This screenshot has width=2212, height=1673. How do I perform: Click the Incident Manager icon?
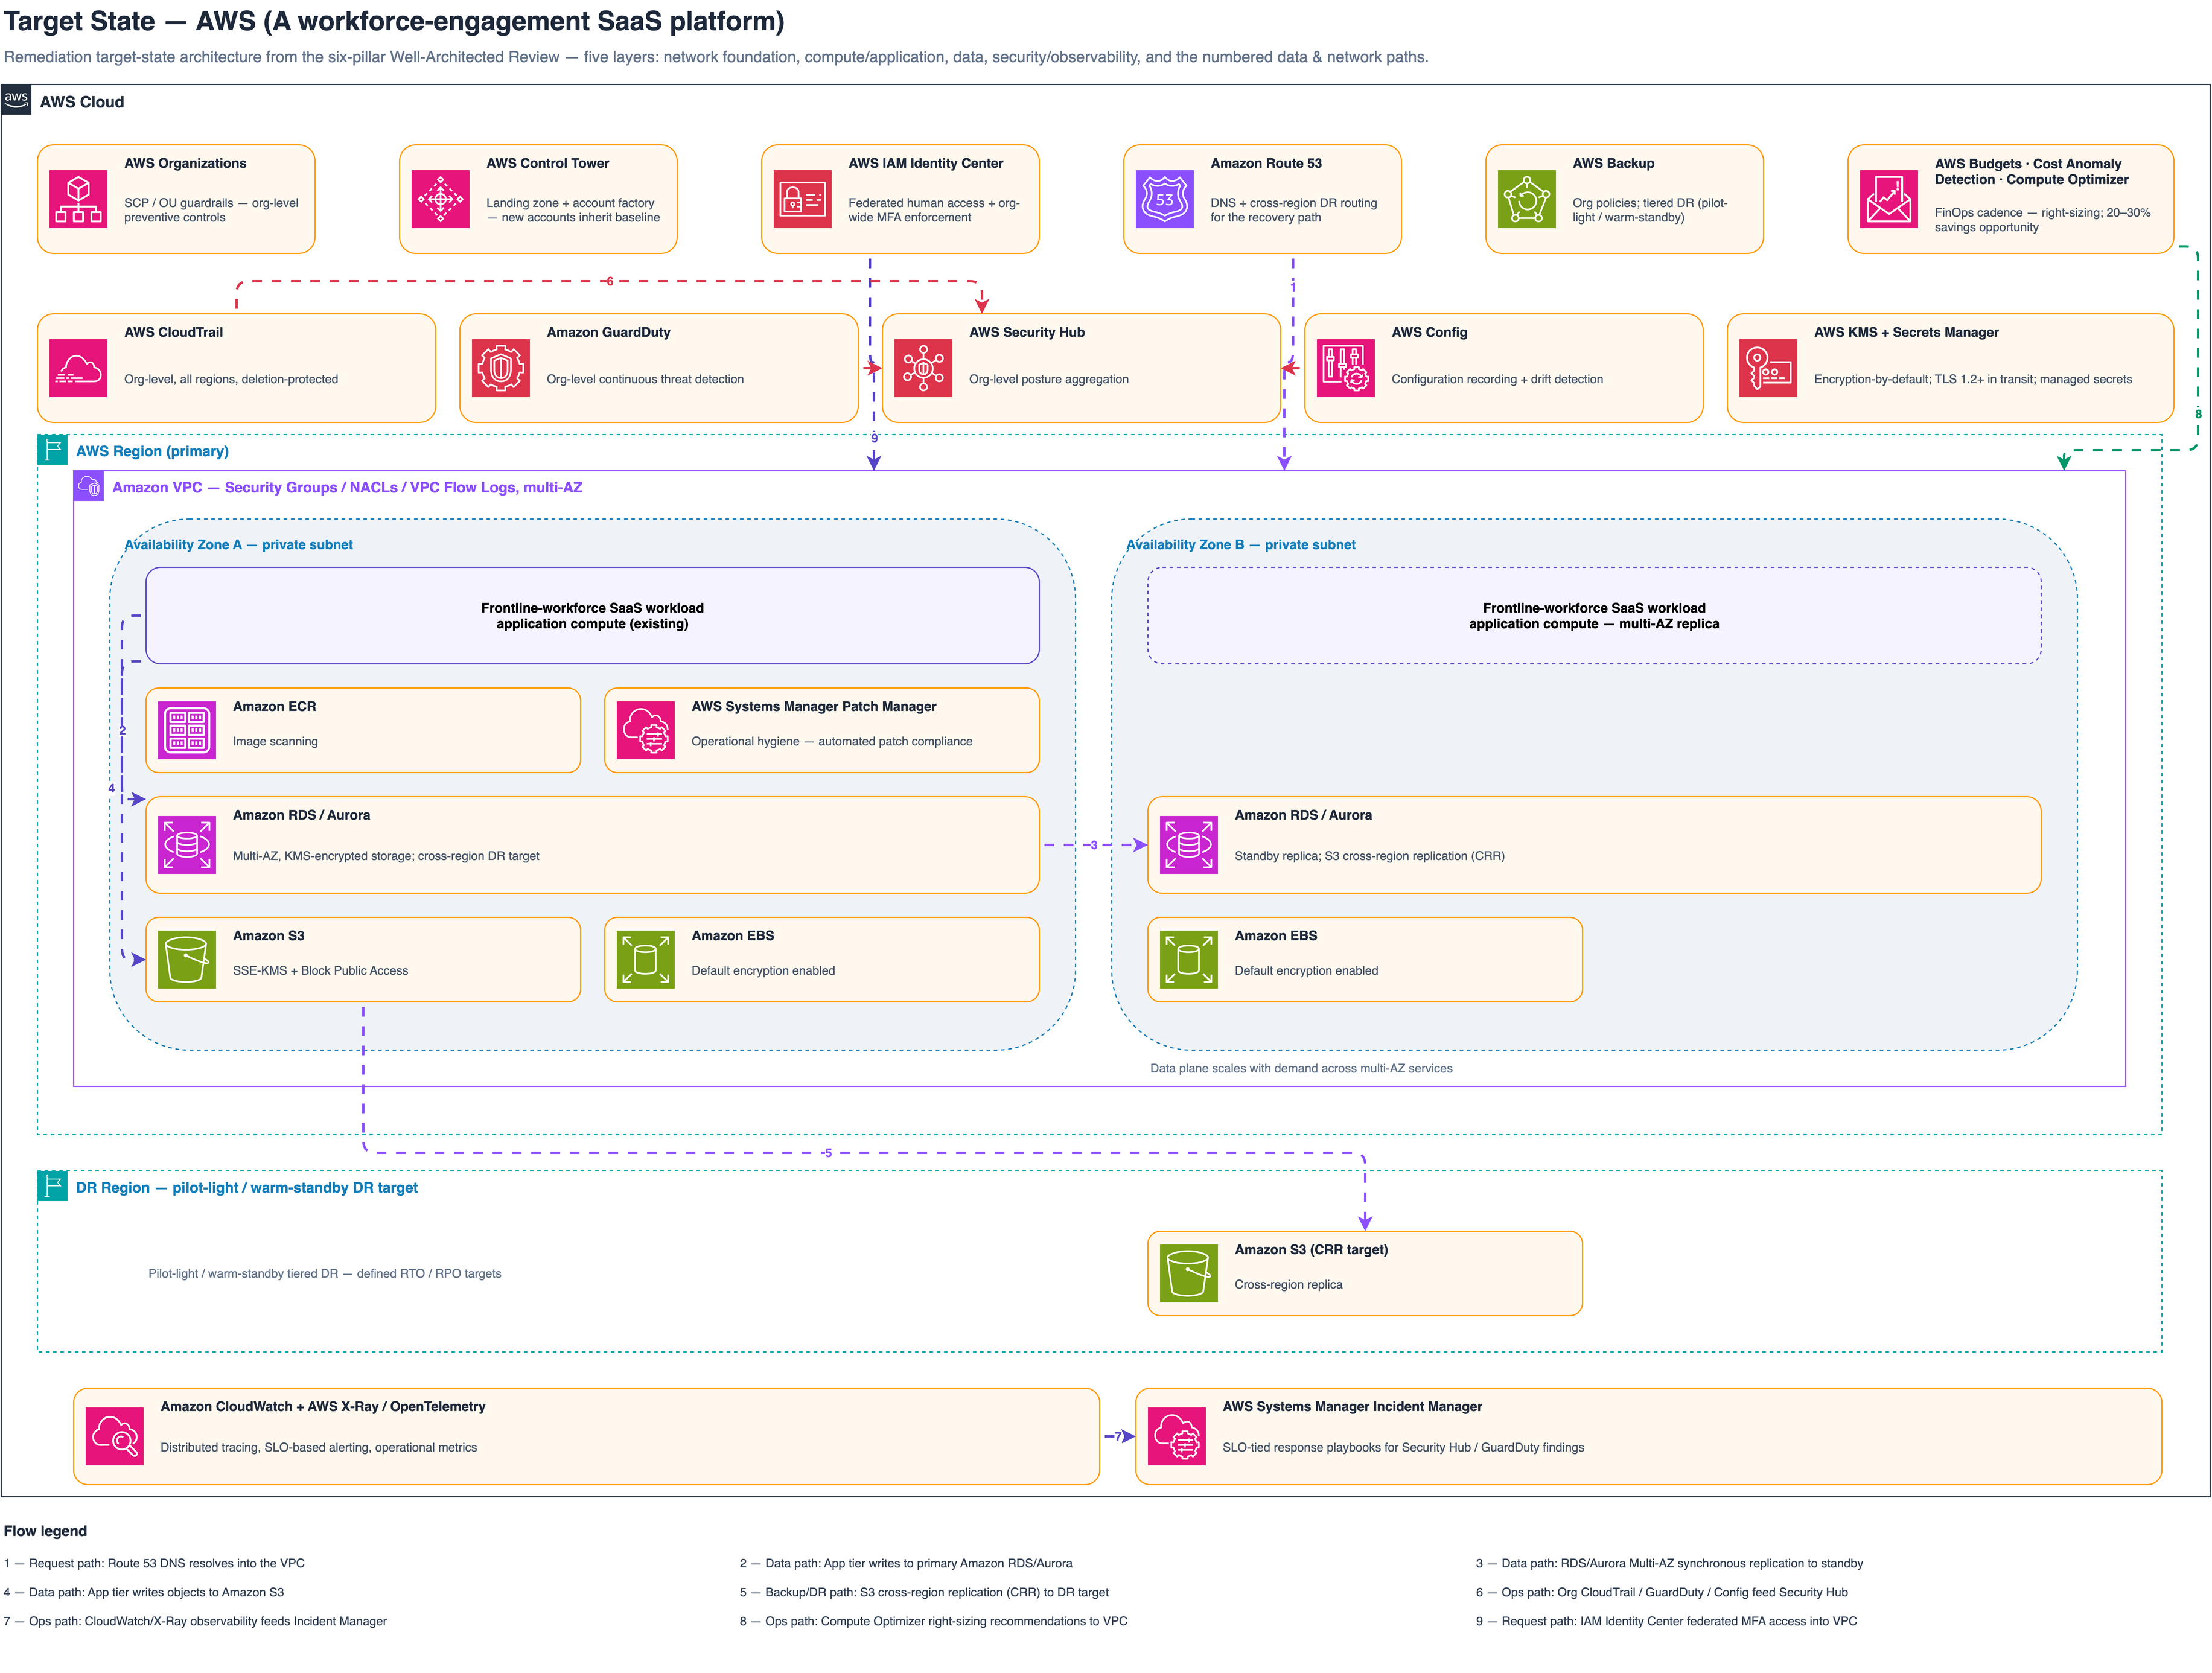point(1177,1437)
